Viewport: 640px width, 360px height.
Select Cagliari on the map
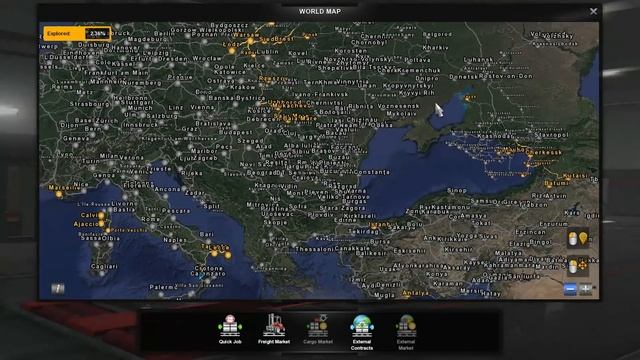pyautogui.click(x=104, y=266)
